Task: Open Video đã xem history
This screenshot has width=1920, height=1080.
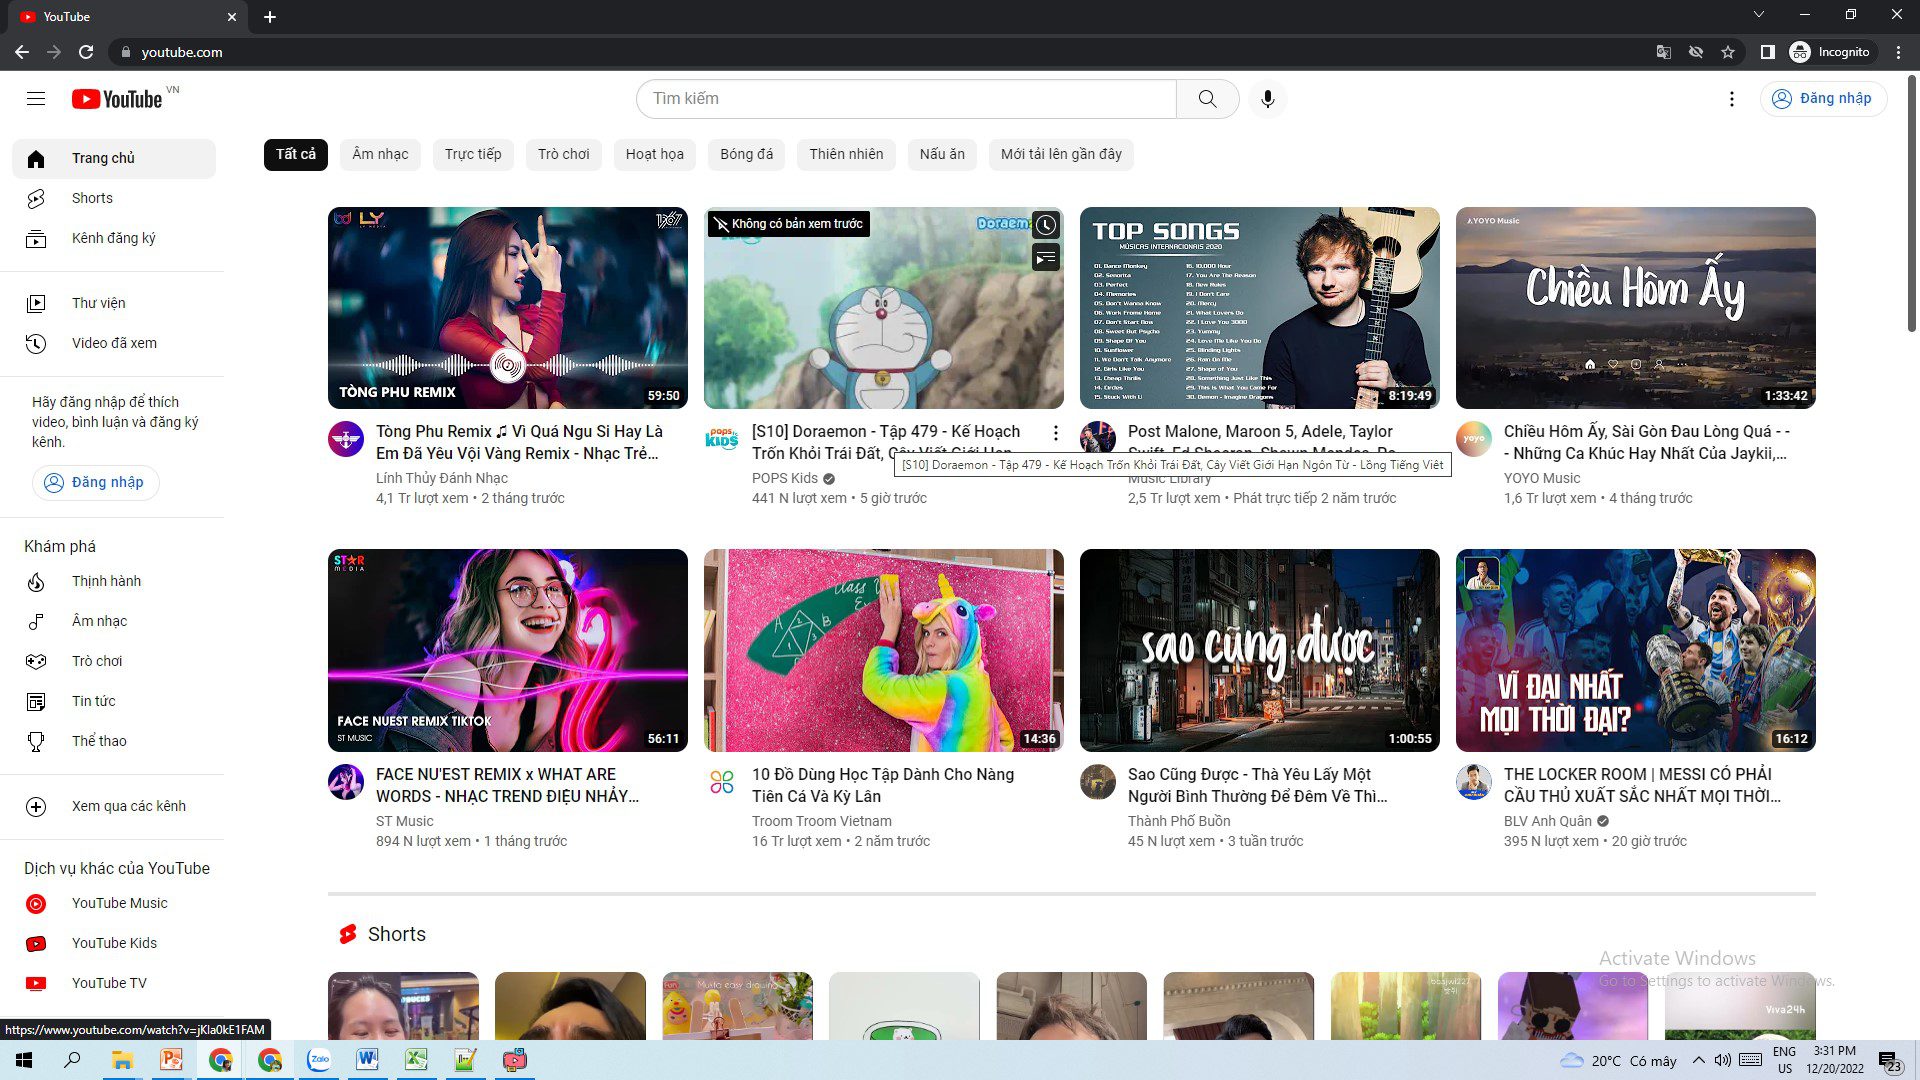Action: pyautogui.click(x=114, y=343)
